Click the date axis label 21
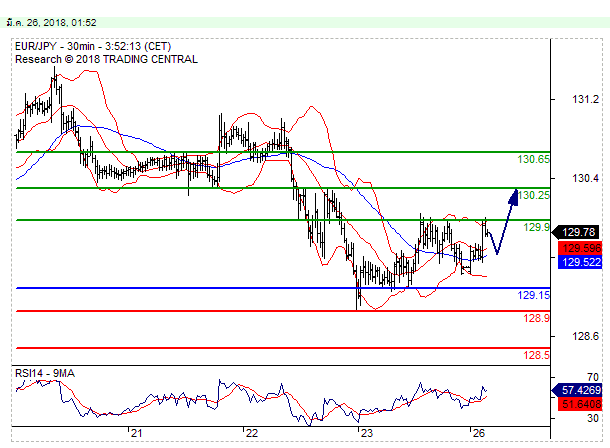The image size is (610, 448). [137, 433]
